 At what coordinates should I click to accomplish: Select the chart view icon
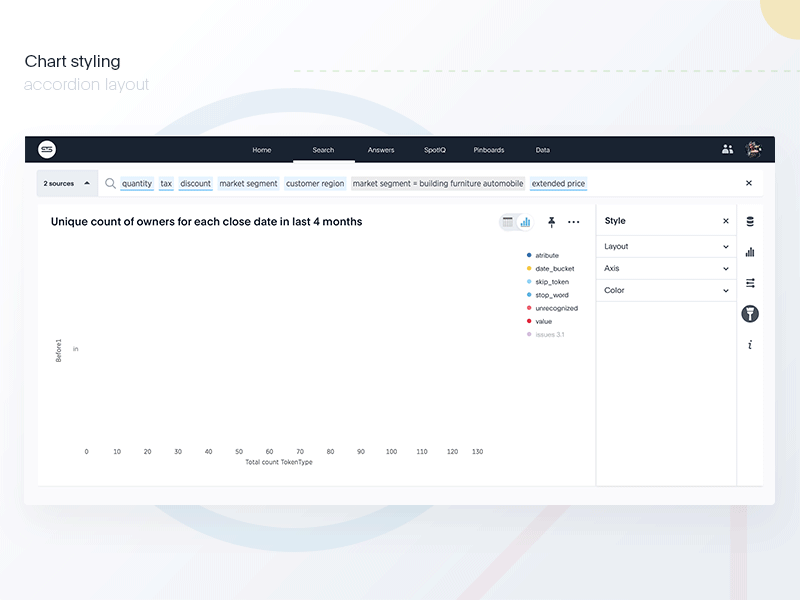pos(525,222)
